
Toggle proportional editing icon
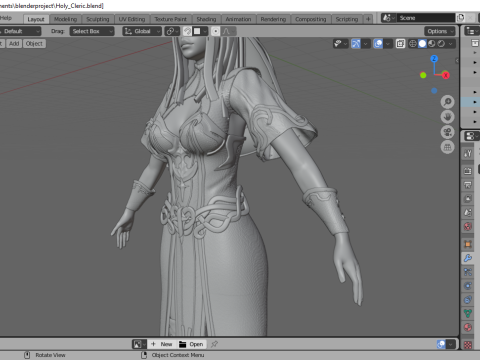tap(216, 31)
